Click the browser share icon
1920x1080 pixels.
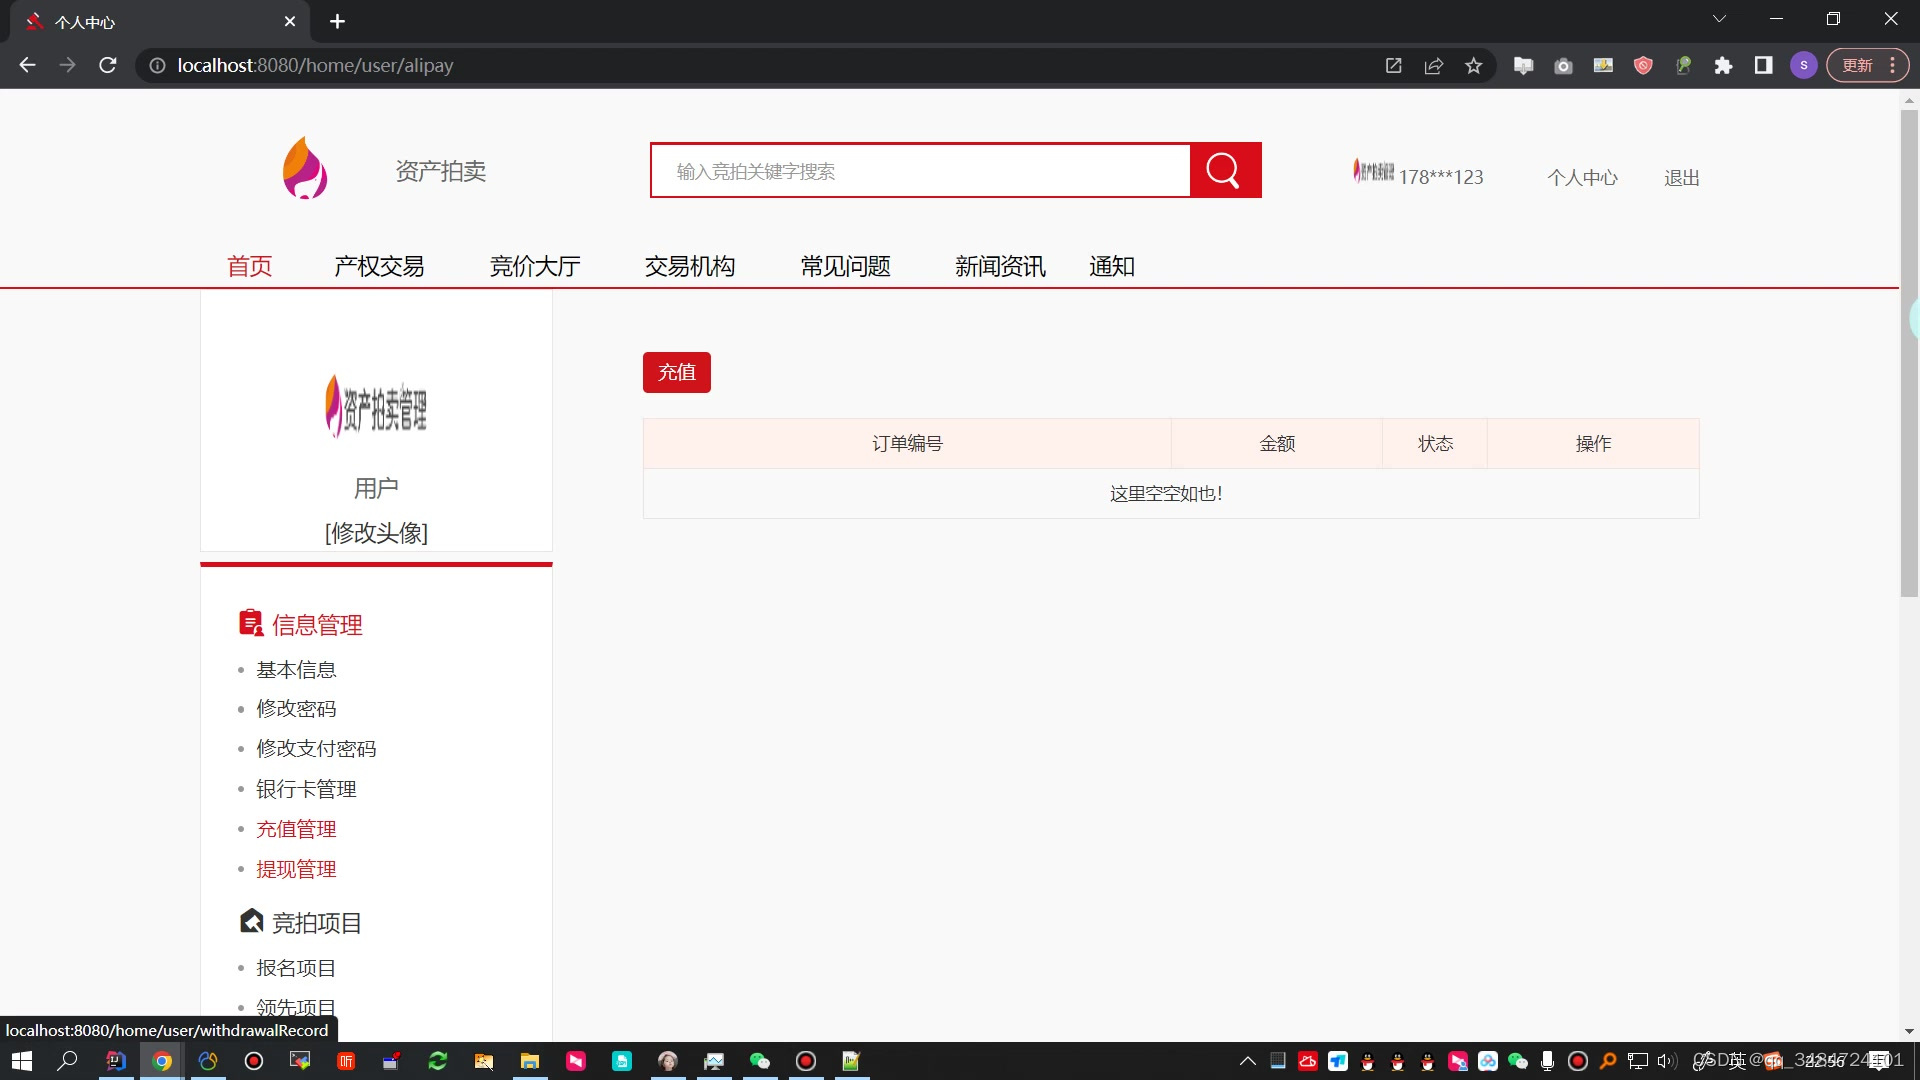tap(1433, 66)
